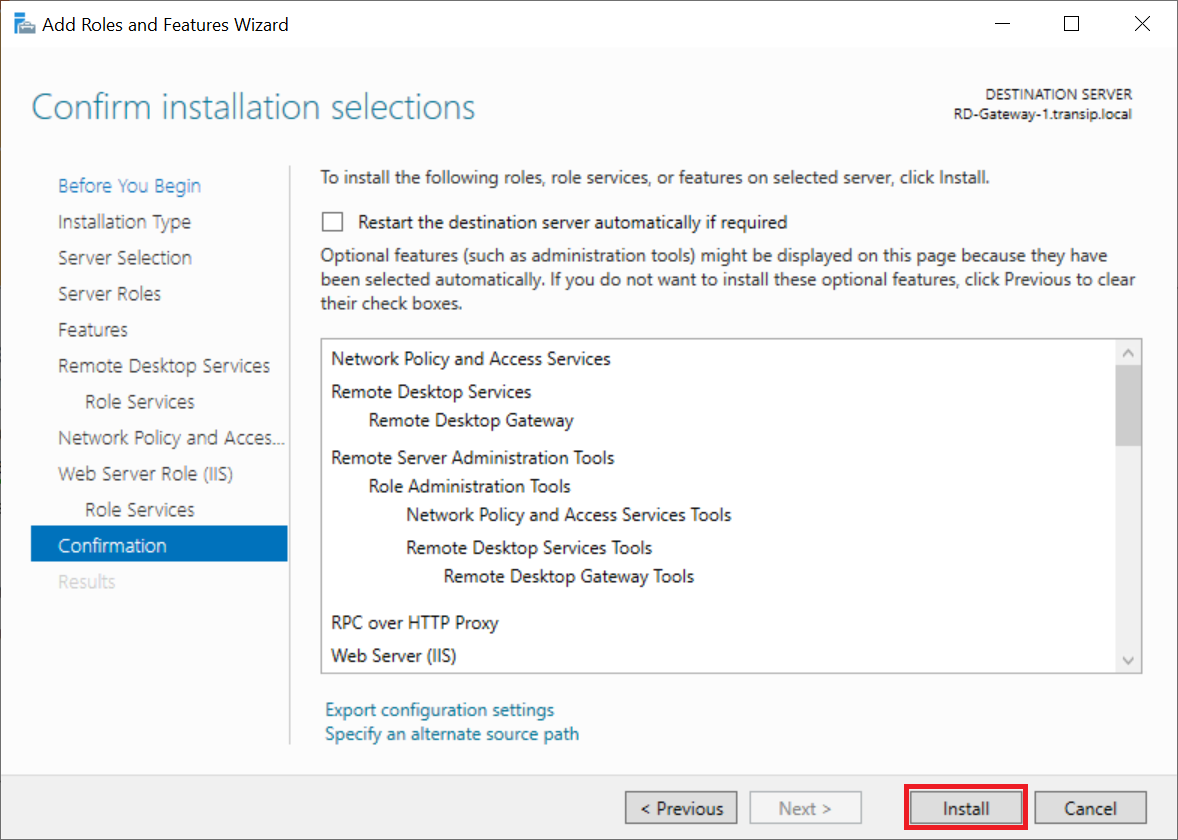Click the wizard icon in title bar
This screenshot has width=1178, height=840.
[x=24, y=25]
